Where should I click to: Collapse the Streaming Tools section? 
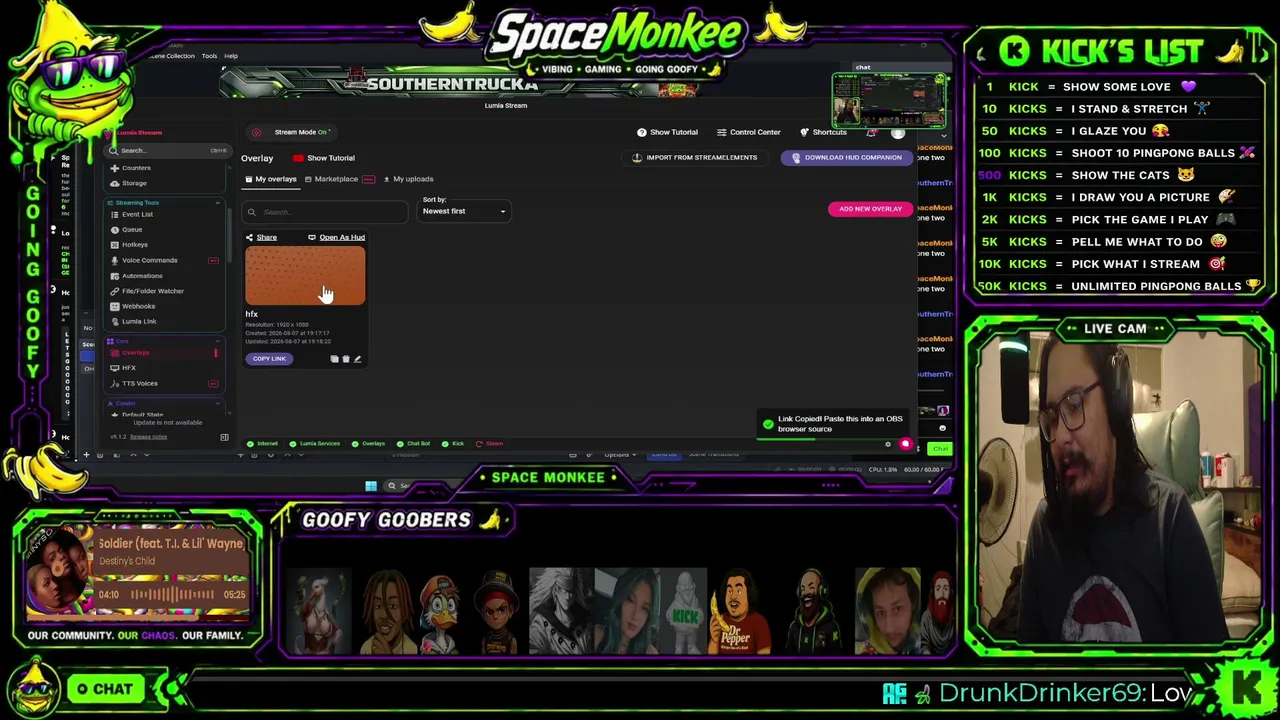217,203
